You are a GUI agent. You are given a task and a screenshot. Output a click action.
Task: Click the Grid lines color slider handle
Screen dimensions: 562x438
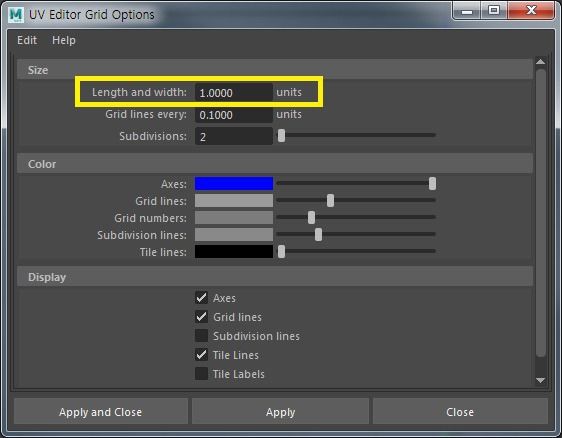(x=330, y=200)
